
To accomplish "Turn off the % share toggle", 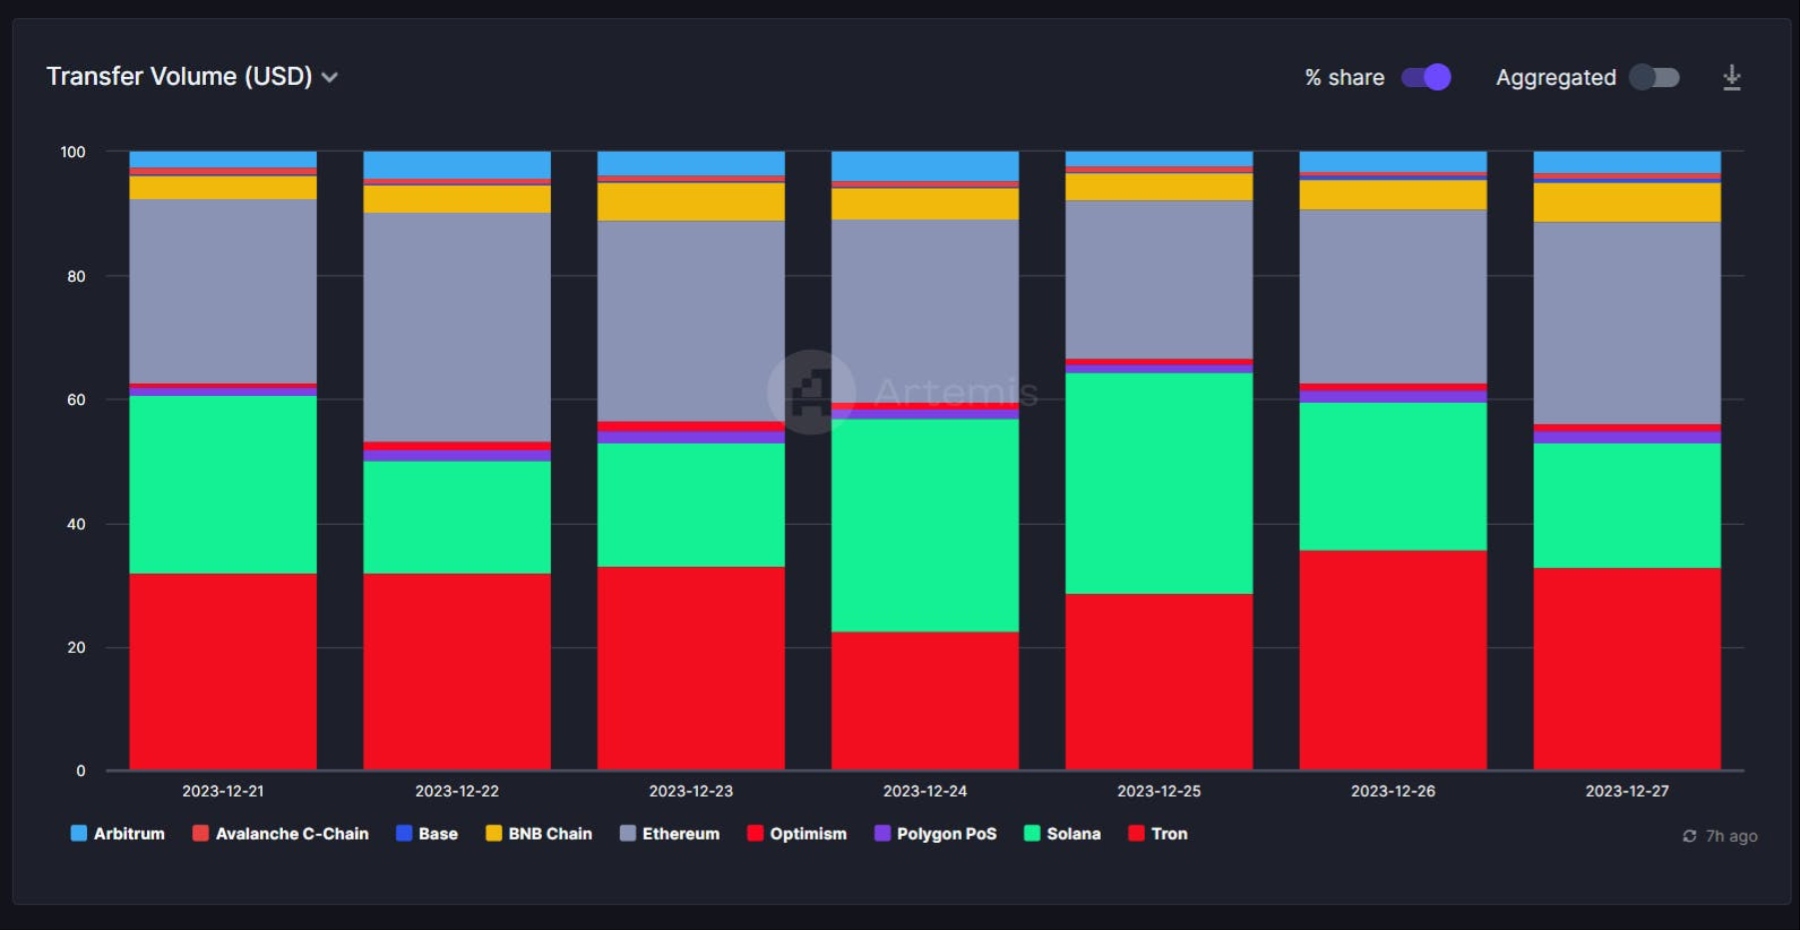I will tap(1426, 77).
